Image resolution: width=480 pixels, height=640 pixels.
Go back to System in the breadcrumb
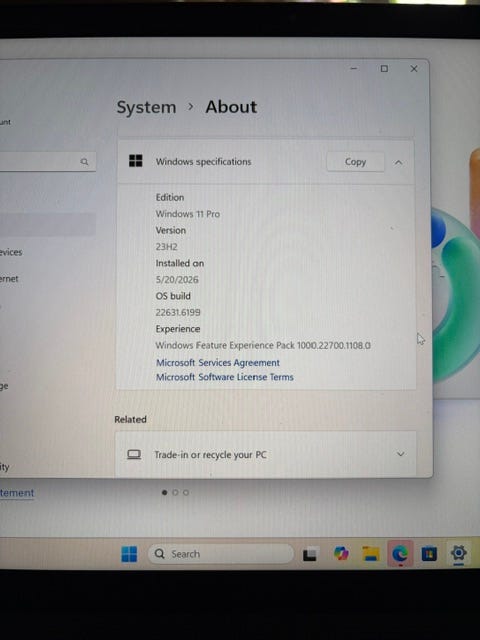pyautogui.click(x=146, y=107)
